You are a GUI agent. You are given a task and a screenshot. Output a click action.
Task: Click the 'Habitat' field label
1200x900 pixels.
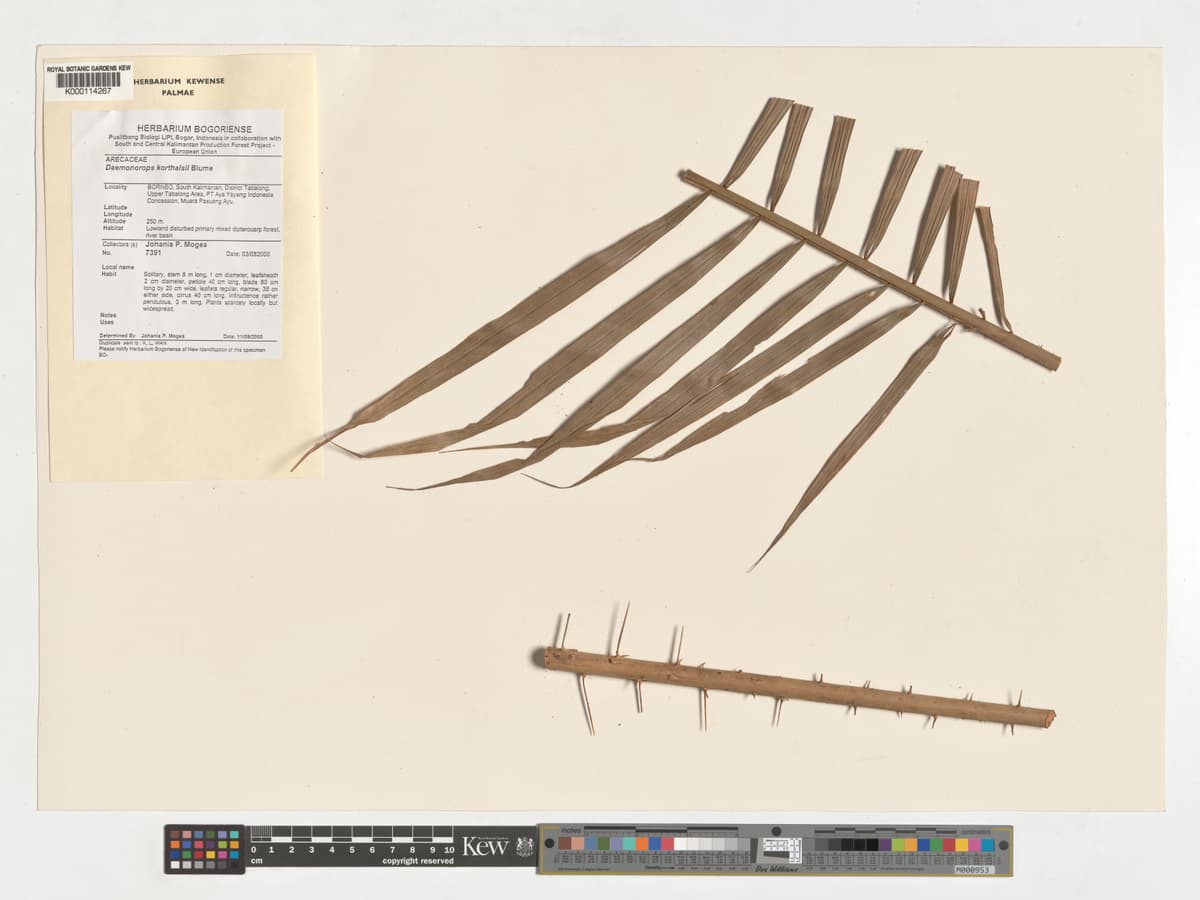pos(113,228)
